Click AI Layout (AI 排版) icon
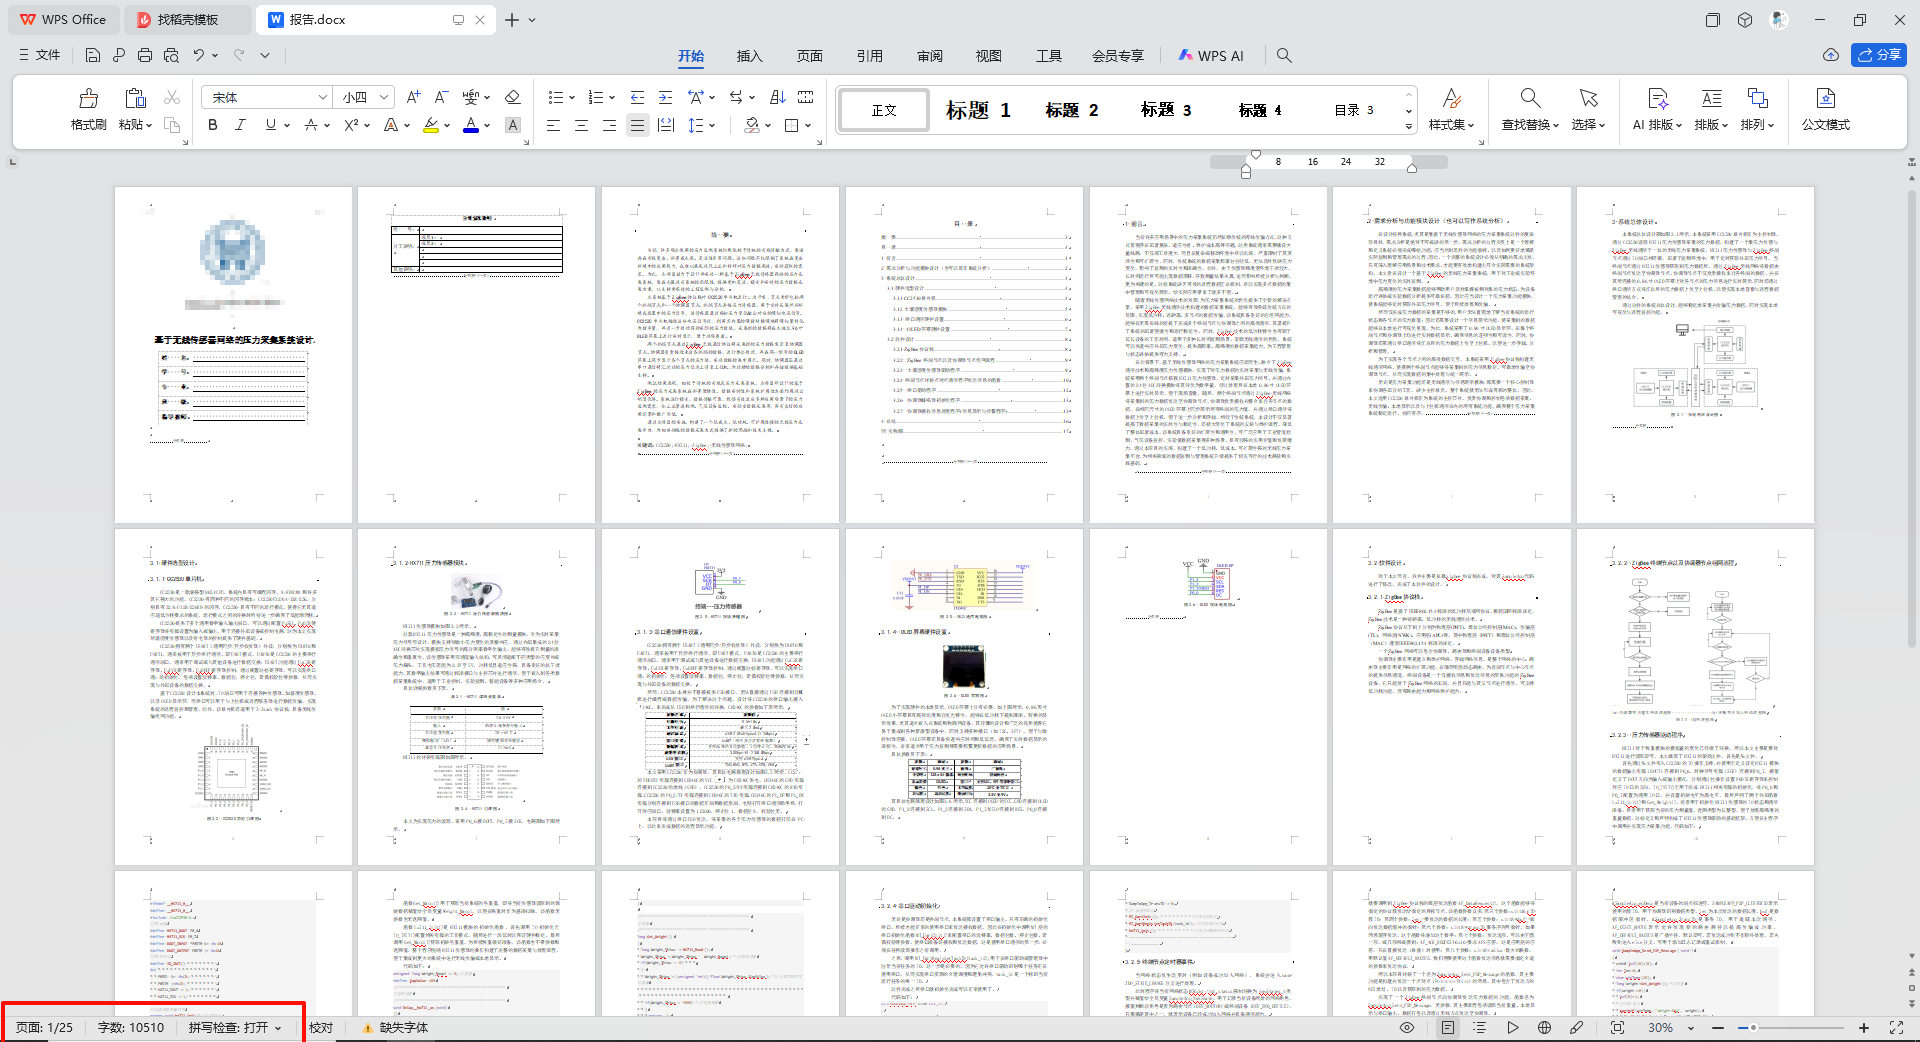This screenshot has height=1042, width=1920. click(x=1658, y=98)
